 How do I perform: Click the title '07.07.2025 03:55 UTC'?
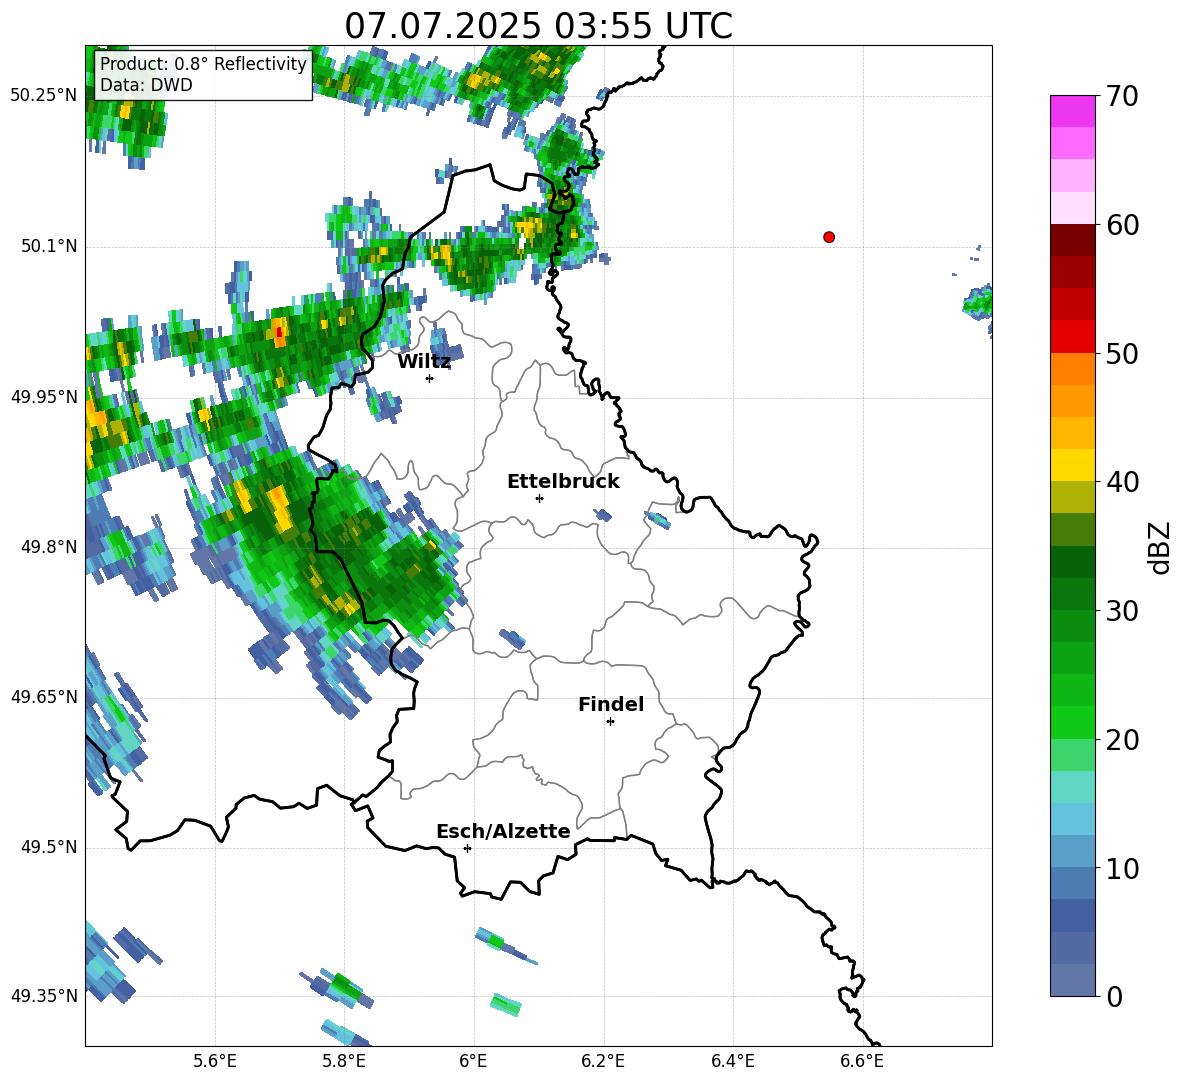click(x=538, y=26)
